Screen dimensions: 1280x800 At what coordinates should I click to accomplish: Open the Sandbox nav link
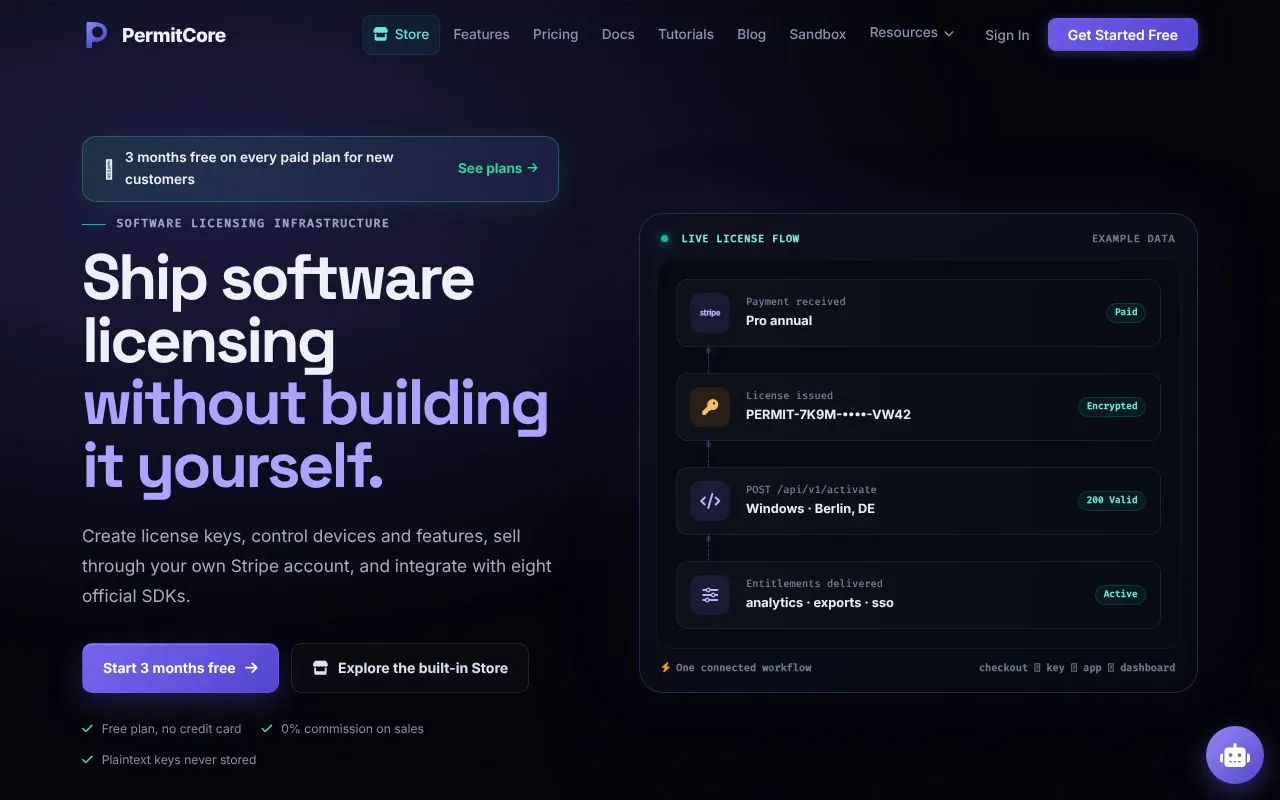click(x=818, y=34)
